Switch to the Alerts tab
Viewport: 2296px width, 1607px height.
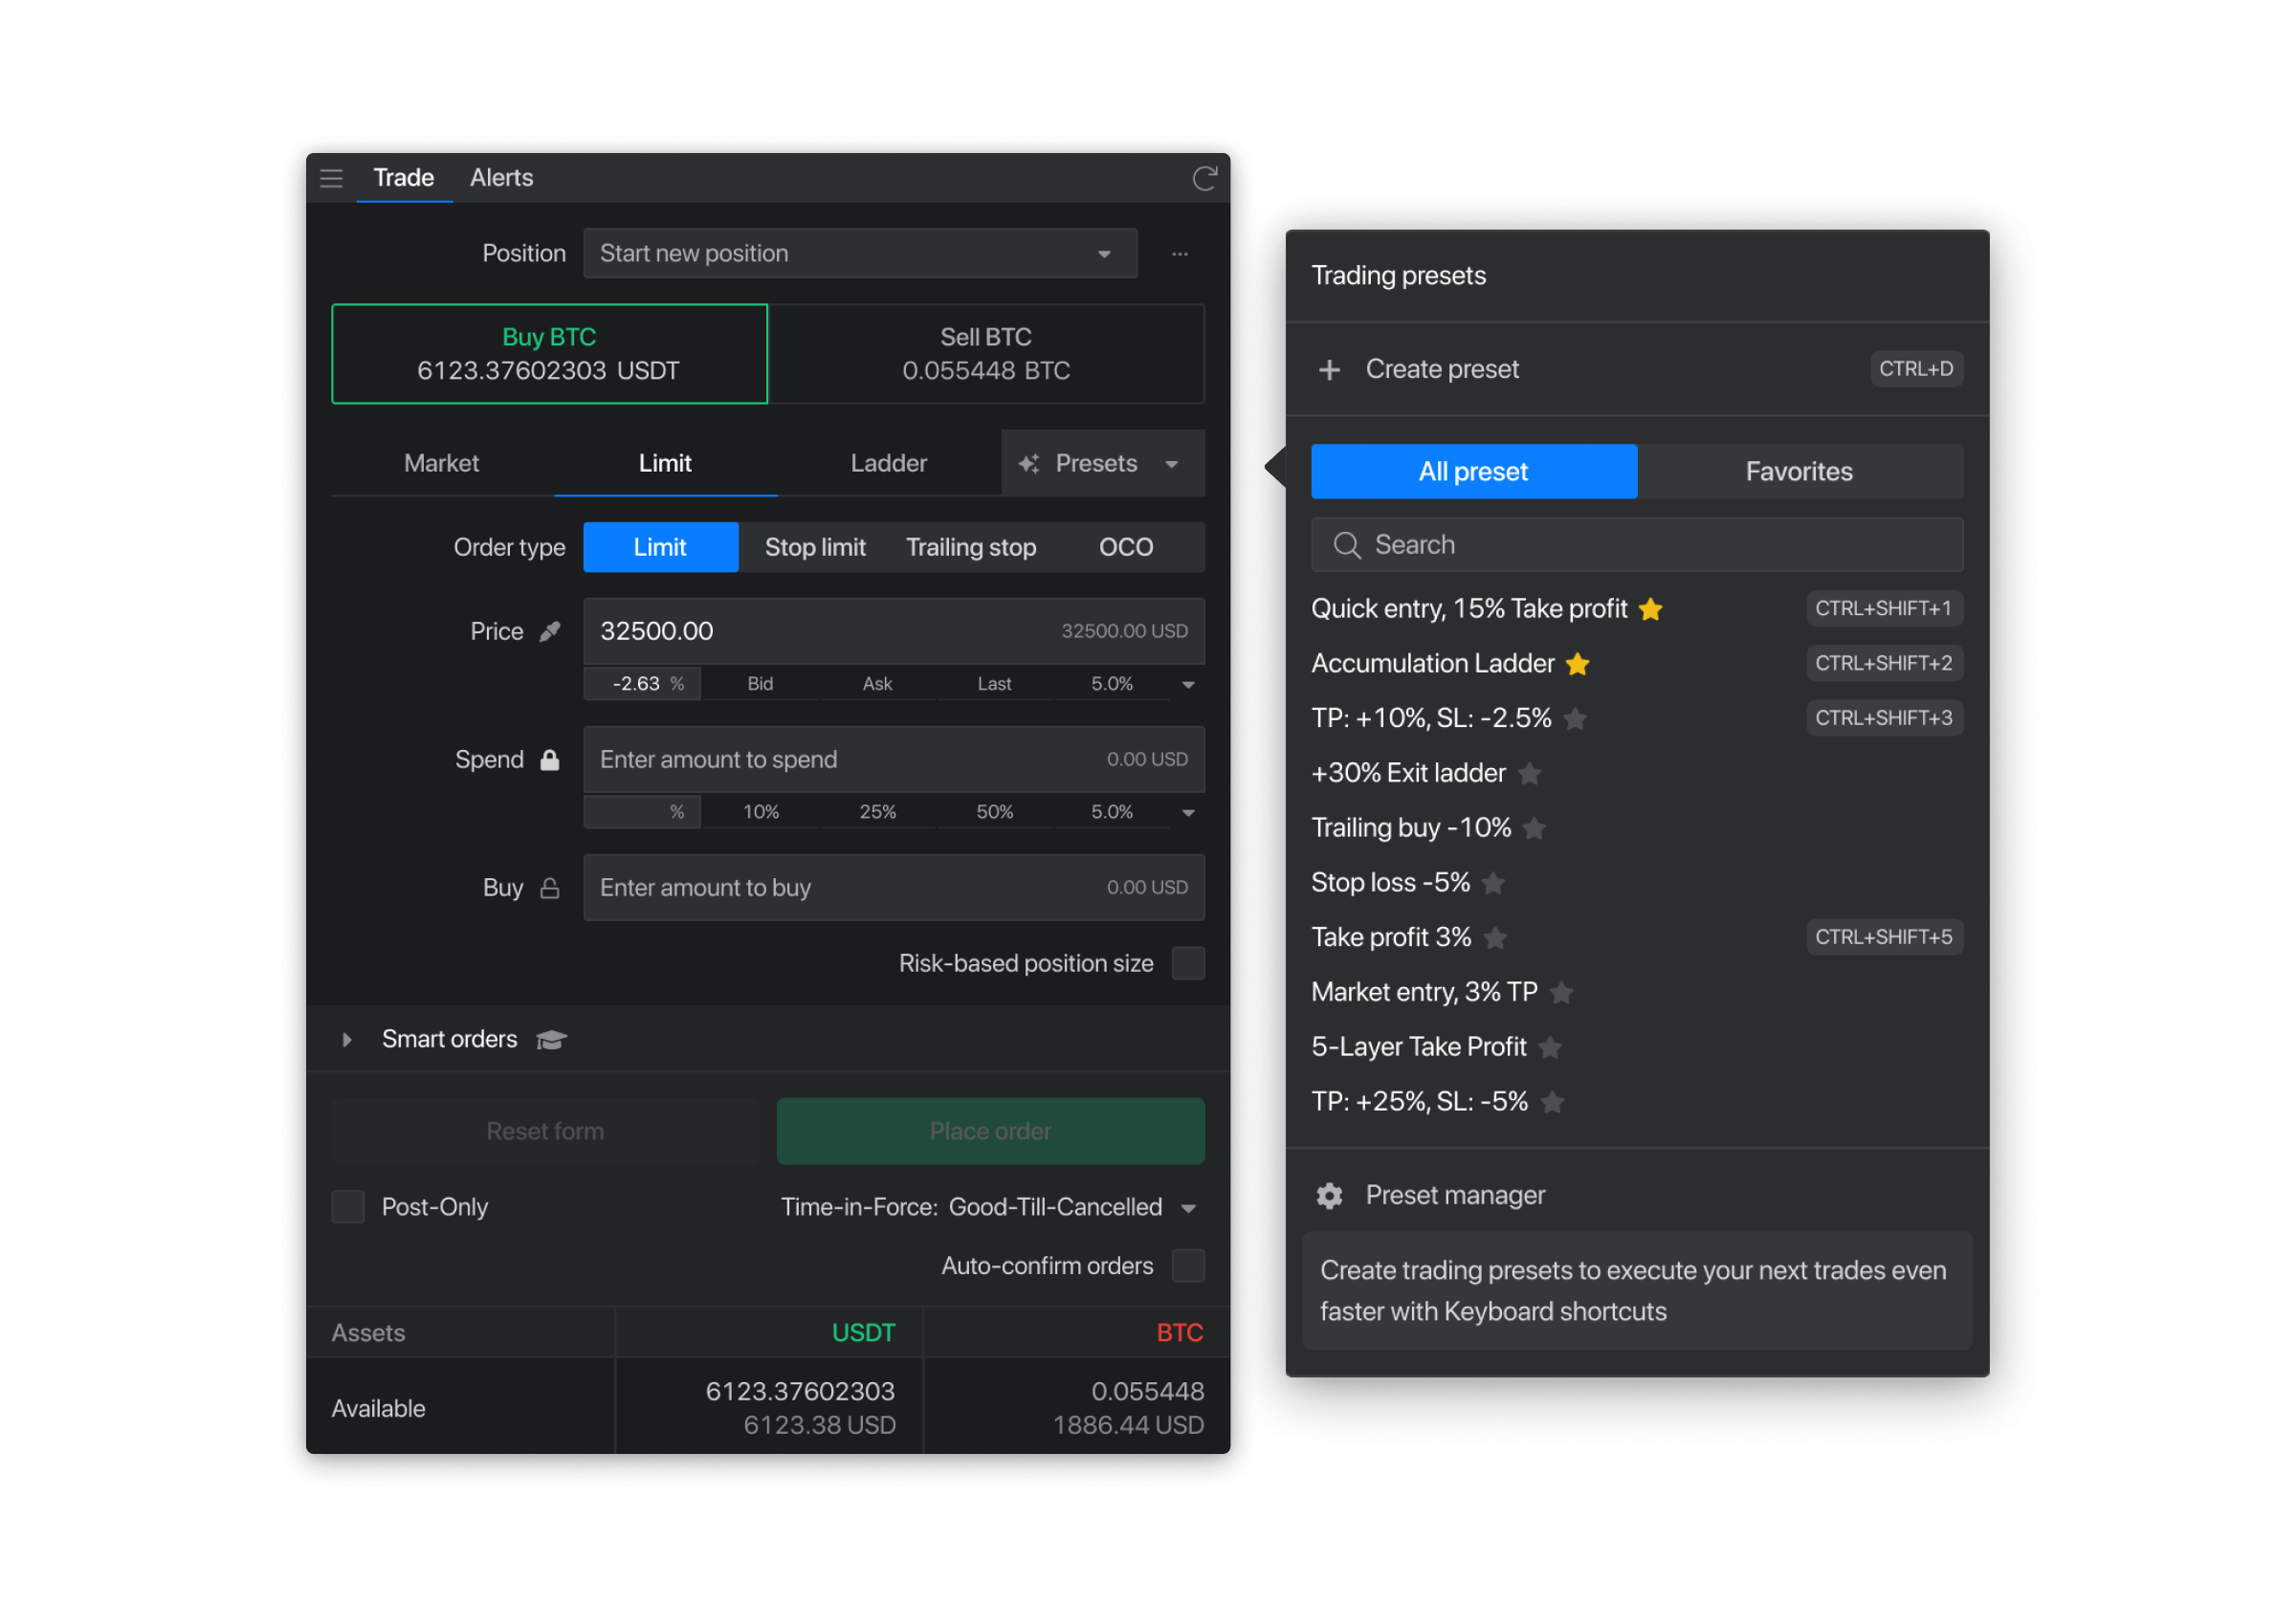(502, 178)
